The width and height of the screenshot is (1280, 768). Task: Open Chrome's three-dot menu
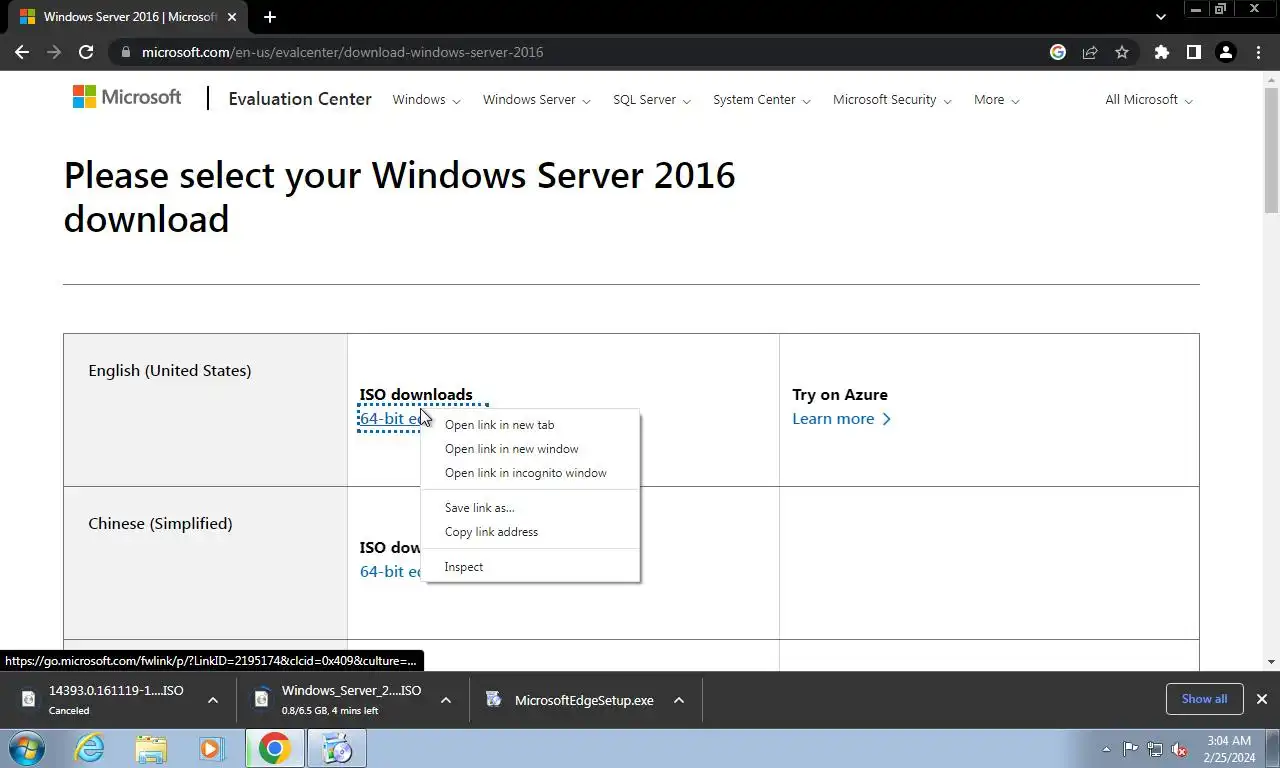point(1258,52)
